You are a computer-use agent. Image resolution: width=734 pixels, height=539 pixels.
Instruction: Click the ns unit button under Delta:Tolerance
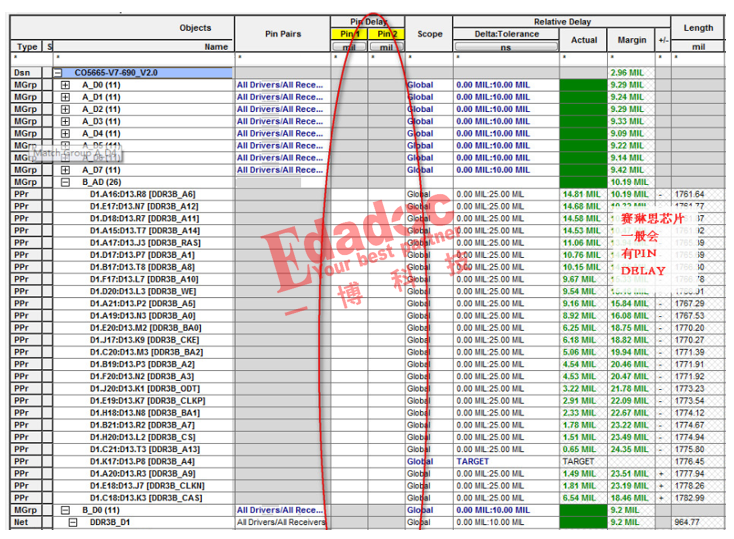[506, 47]
